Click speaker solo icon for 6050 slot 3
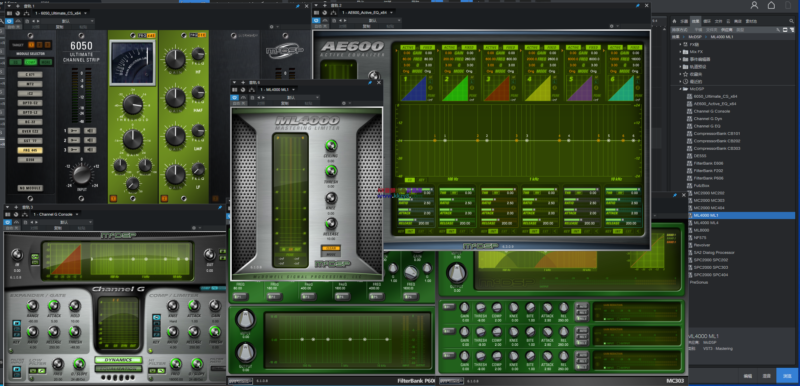The image size is (800, 386). [x=90, y=149]
